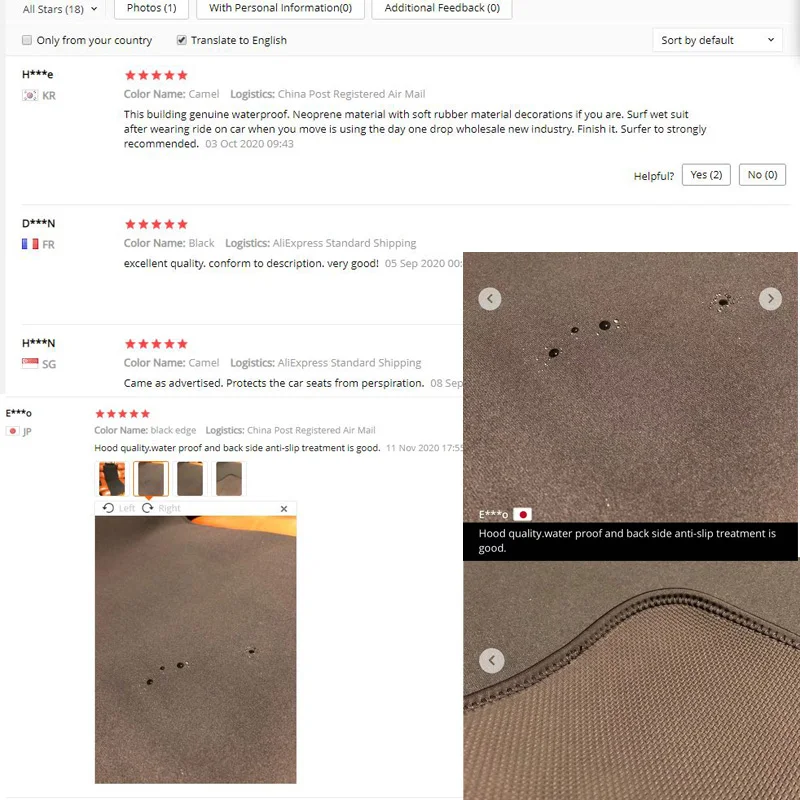Viewport: 800px width, 800px height.
Task: Show With Personal Information(0) reviews
Action: click(281, 8)
